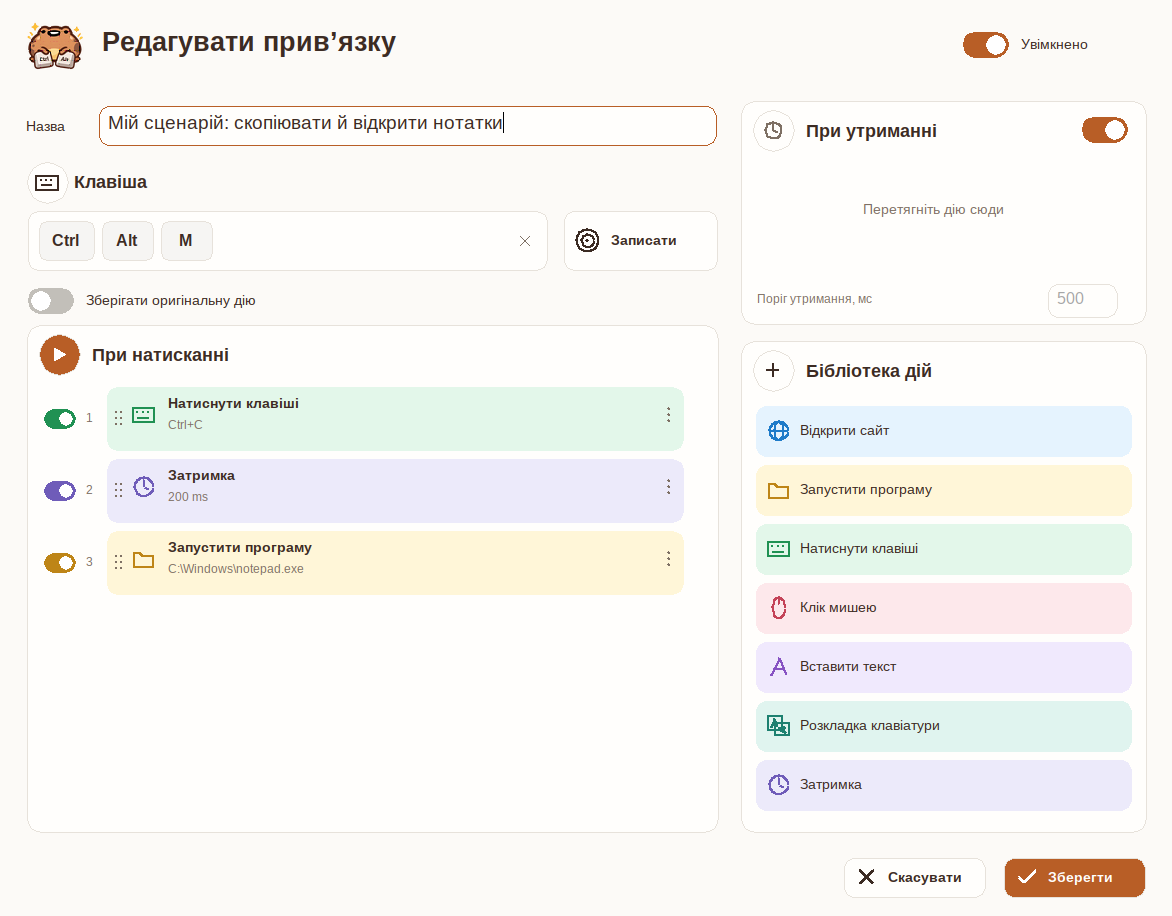This screenshot has width=1172, height=916.
Task: Open options menu for notepad.exe step
Action: point(668,559)
